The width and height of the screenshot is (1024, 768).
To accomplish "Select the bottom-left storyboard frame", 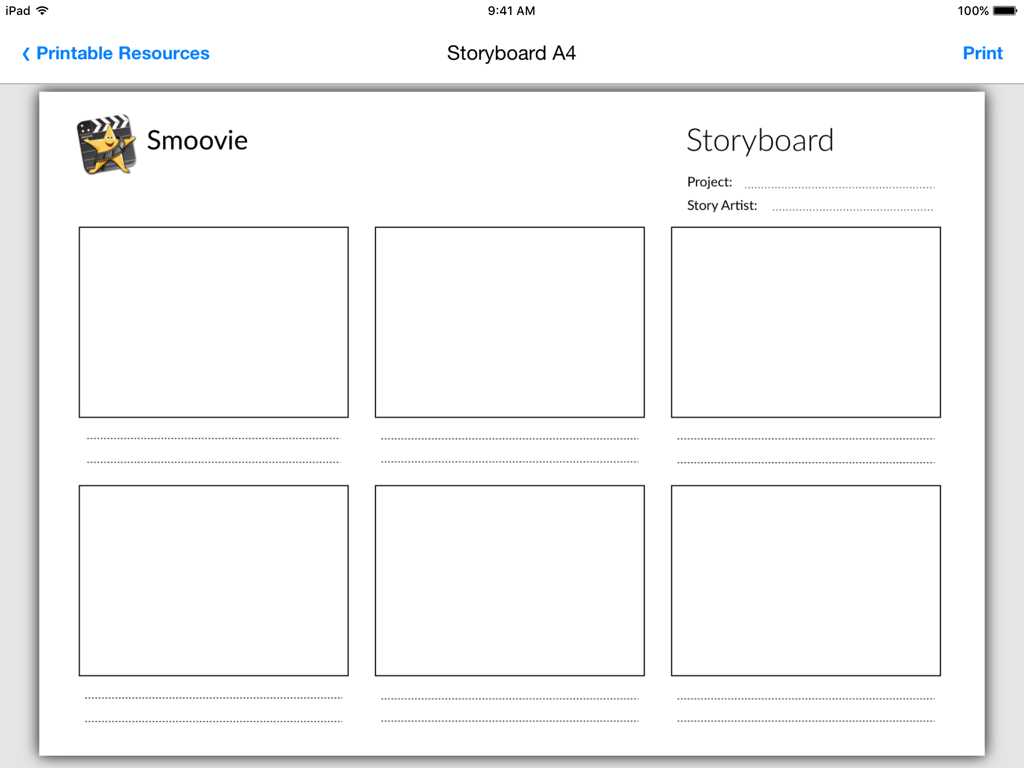I will 213,580.
